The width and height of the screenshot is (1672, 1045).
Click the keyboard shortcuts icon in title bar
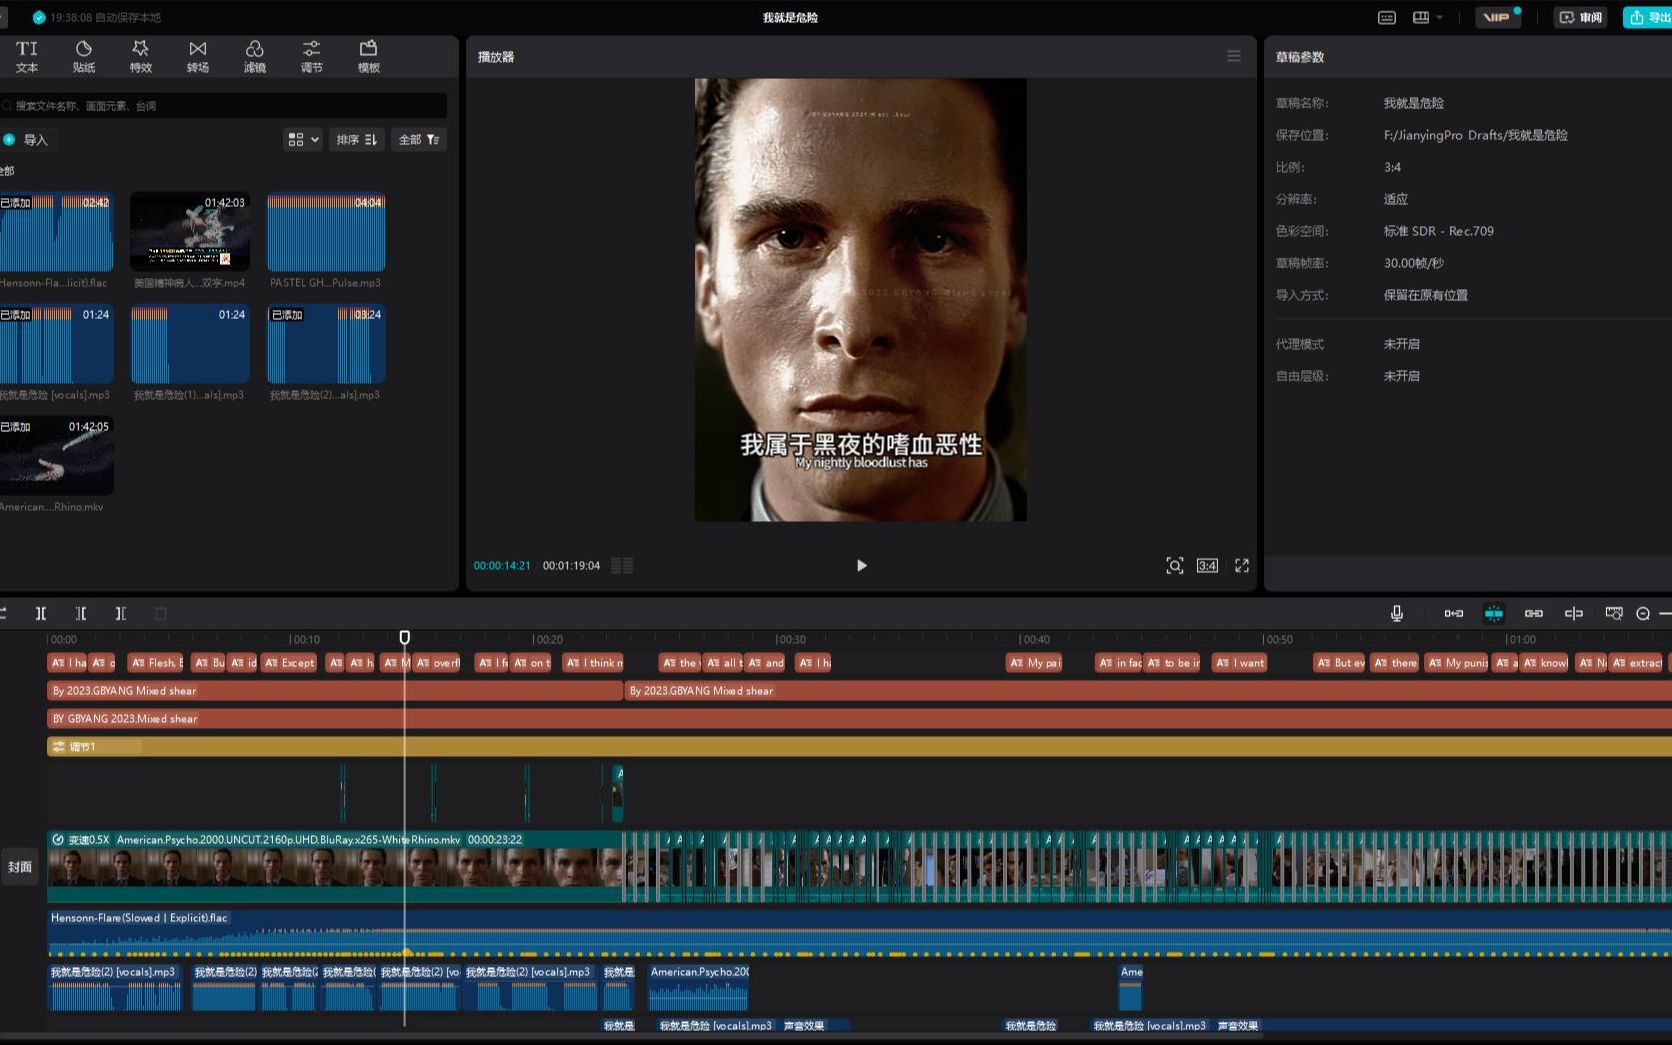[x=1386, y=18]
